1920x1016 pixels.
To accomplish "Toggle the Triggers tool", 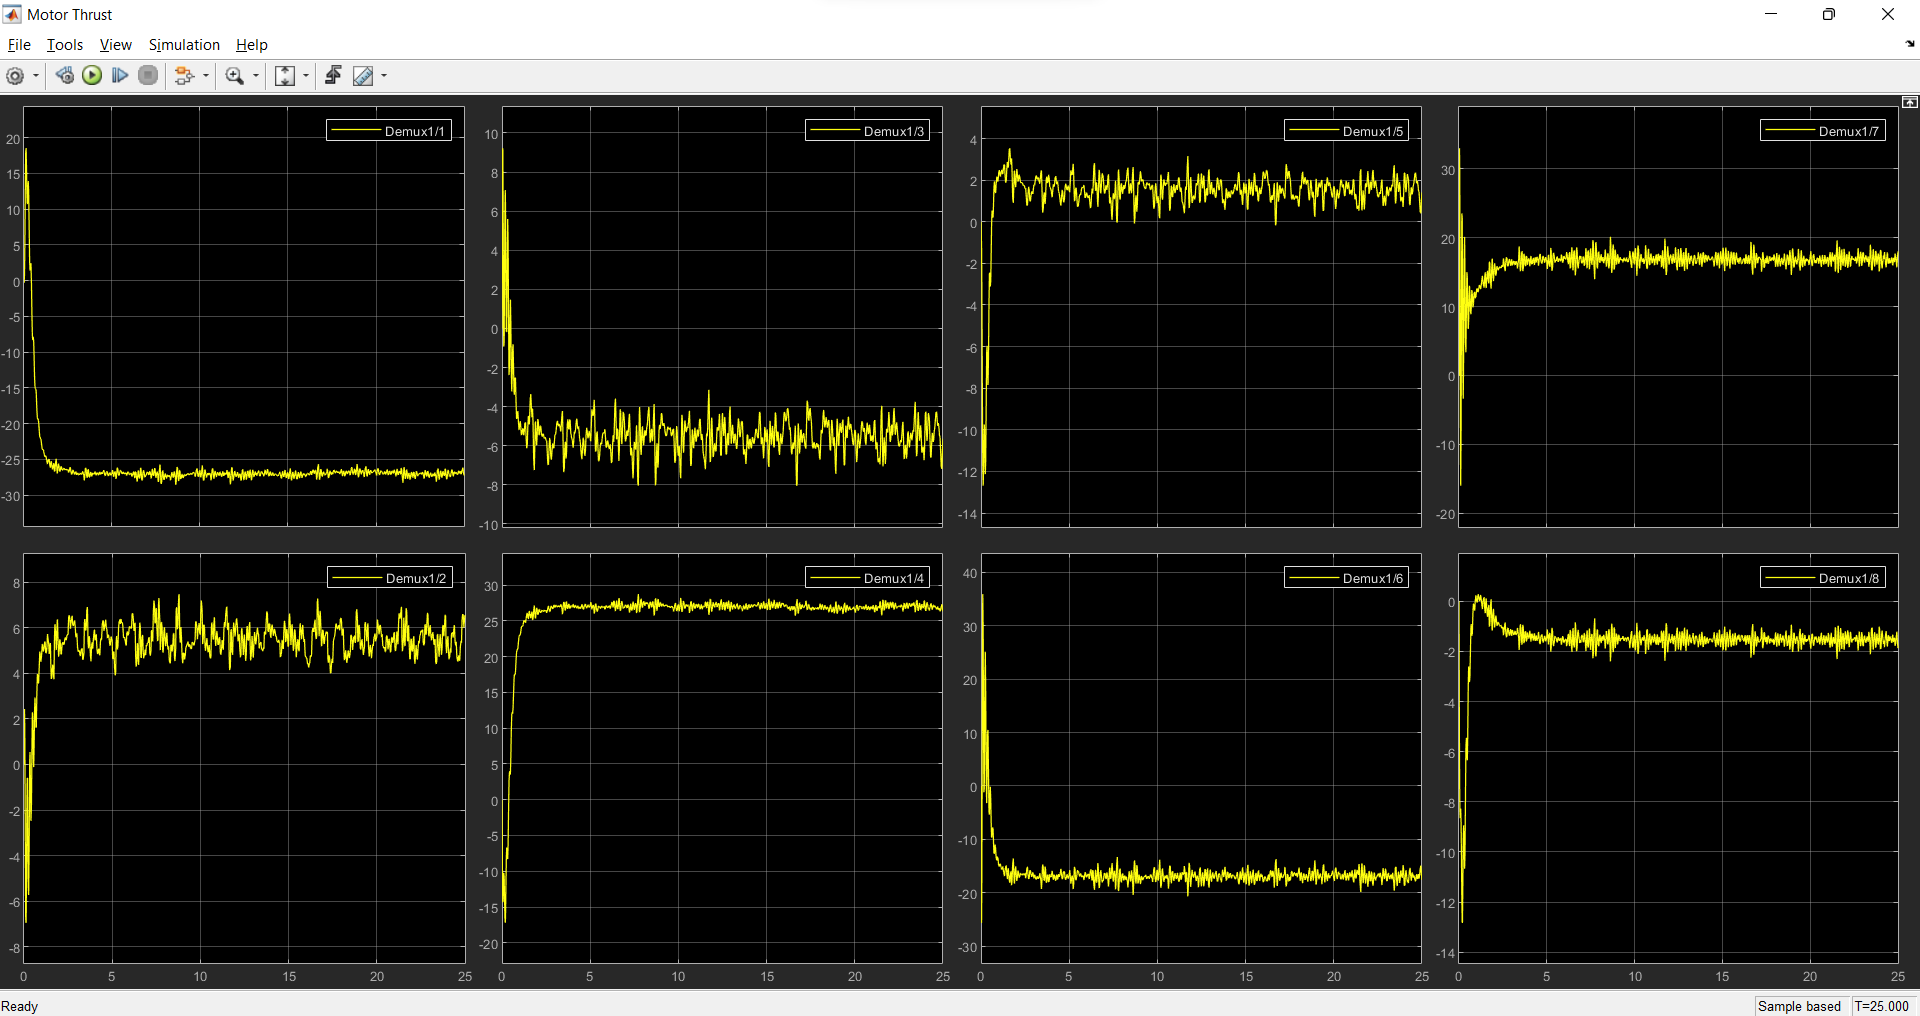I will click(x=333, y=76).
